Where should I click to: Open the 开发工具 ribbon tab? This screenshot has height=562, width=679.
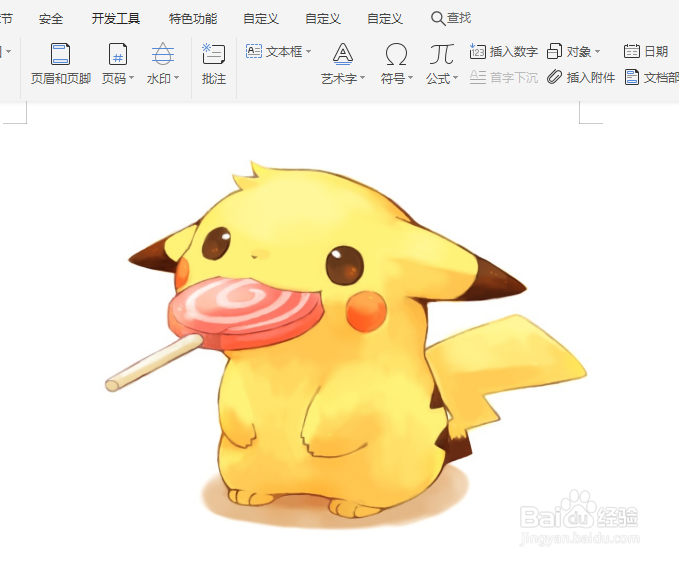click(x=116, y=19)
